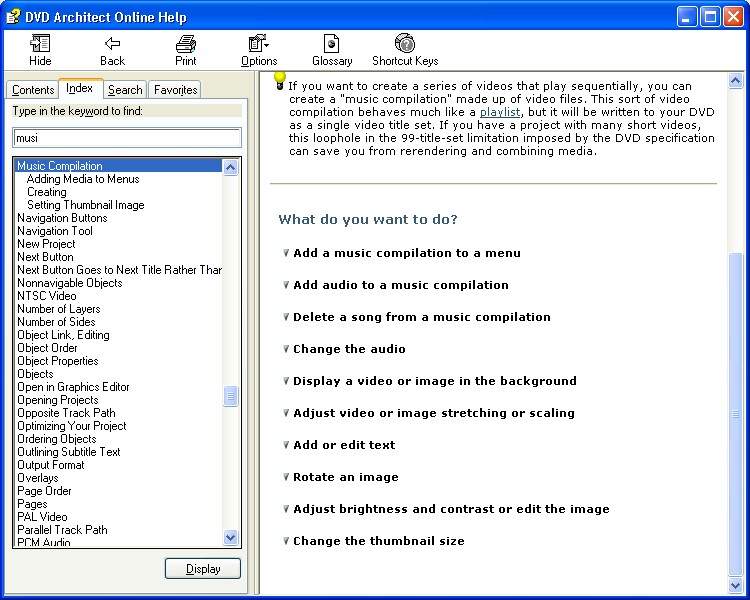The image size is (750, 600).
Task: Select 'Navigation Tool' index entry
Action: (55, 231)
